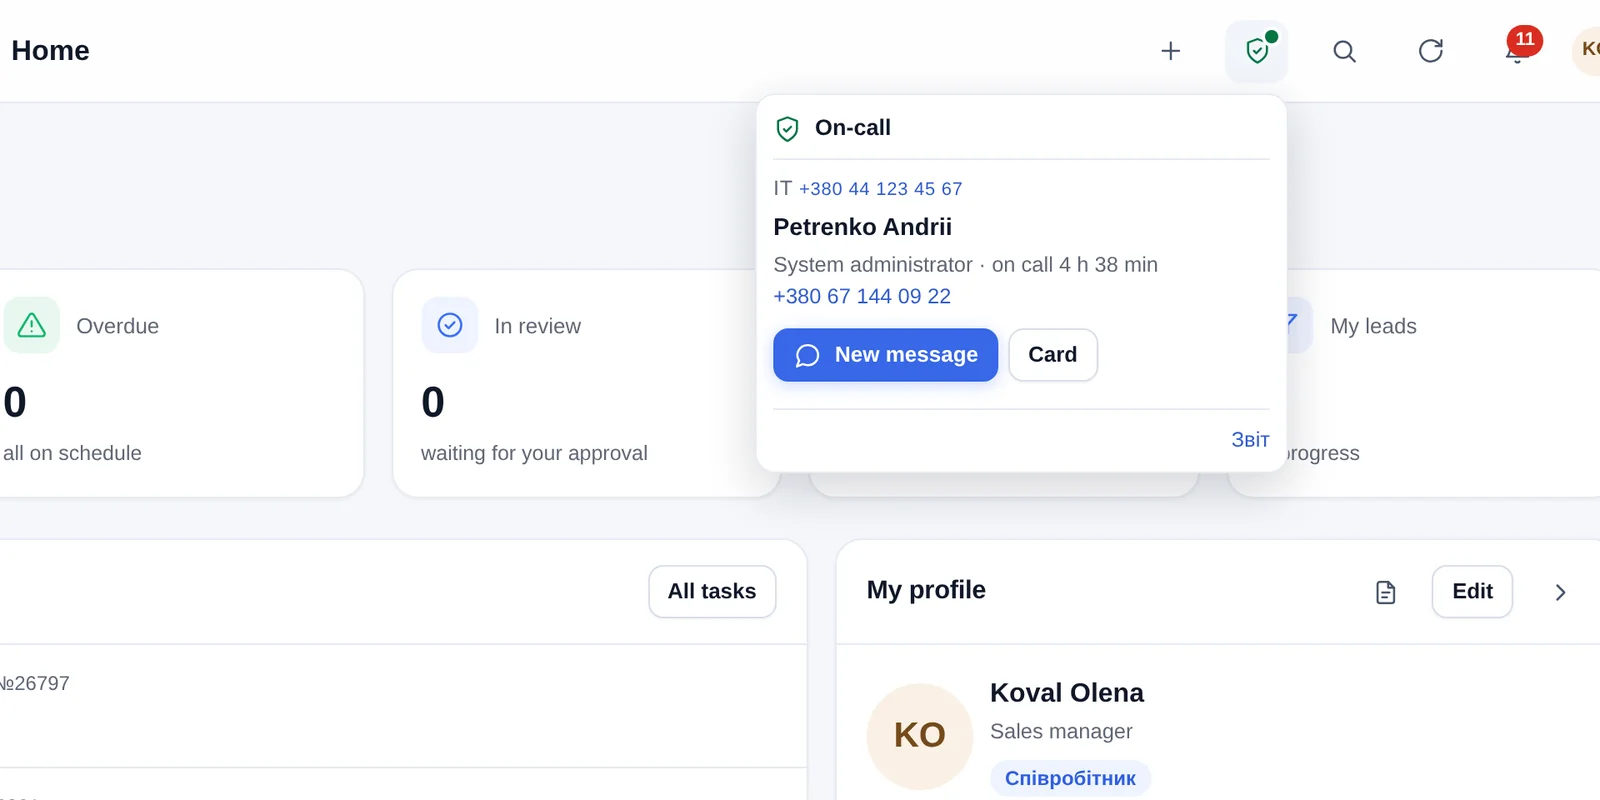Click the In review checkmark icon
Image resolution: width=1600 pixels, height=800 pixels.
point(450,325)
